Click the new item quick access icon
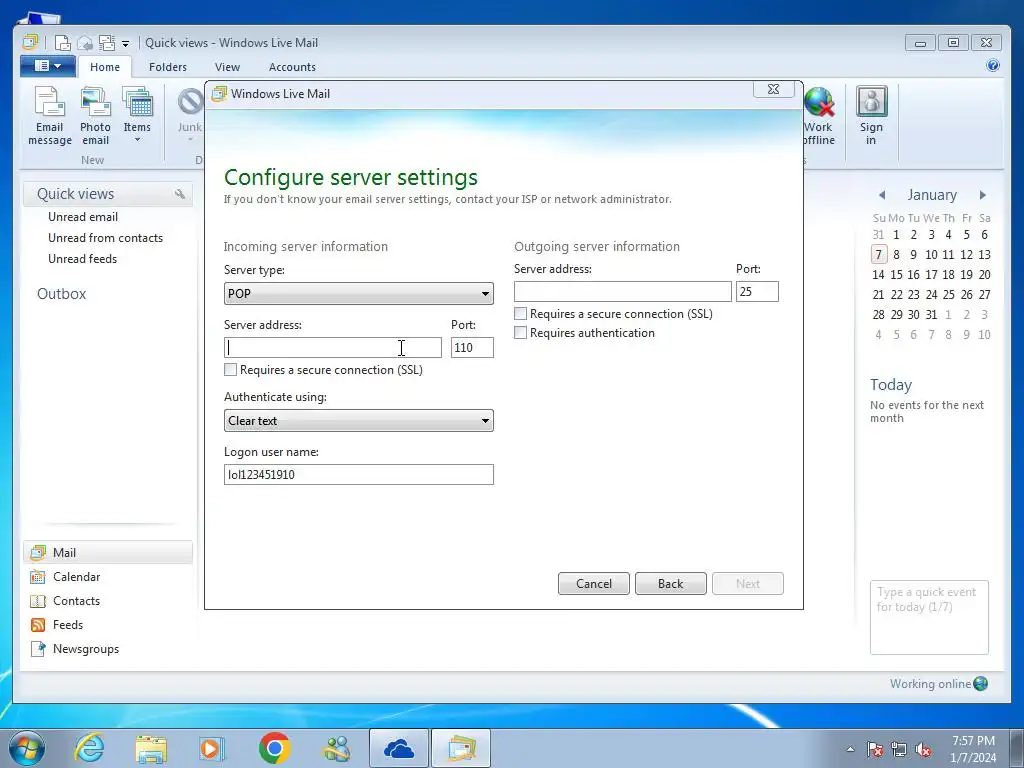This screenshot has width=1024, height=768. pos(63,43)
